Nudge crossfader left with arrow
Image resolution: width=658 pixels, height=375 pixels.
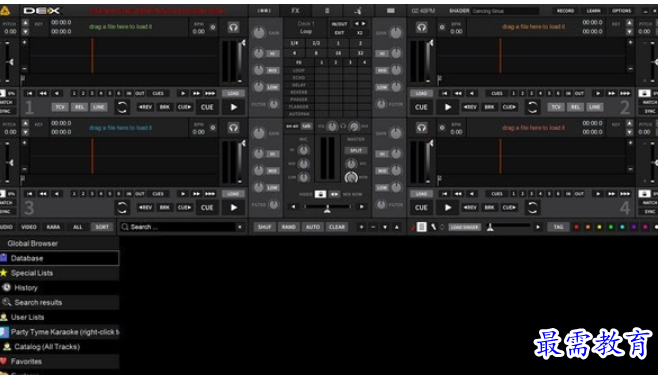[293, 207]
